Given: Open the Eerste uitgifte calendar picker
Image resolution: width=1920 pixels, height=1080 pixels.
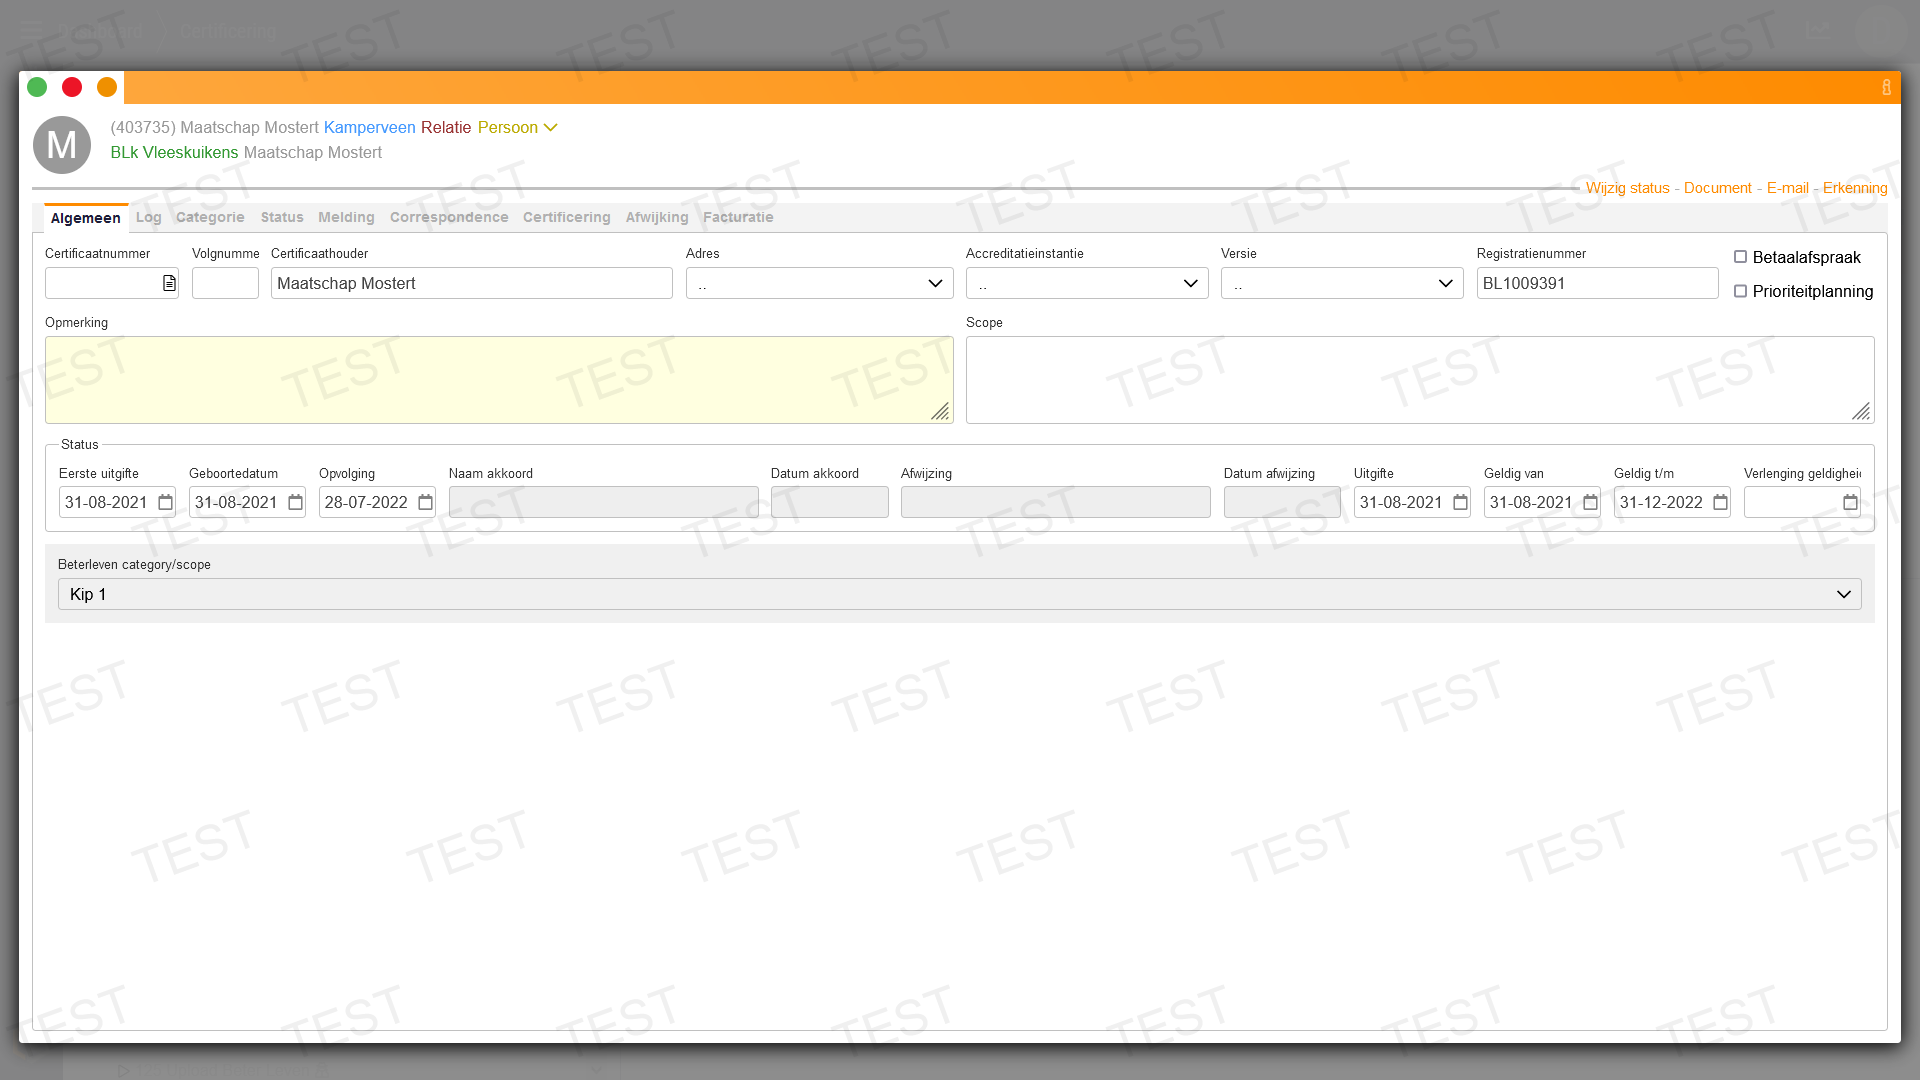Looking at the screenshot, I should coord(166,502).
